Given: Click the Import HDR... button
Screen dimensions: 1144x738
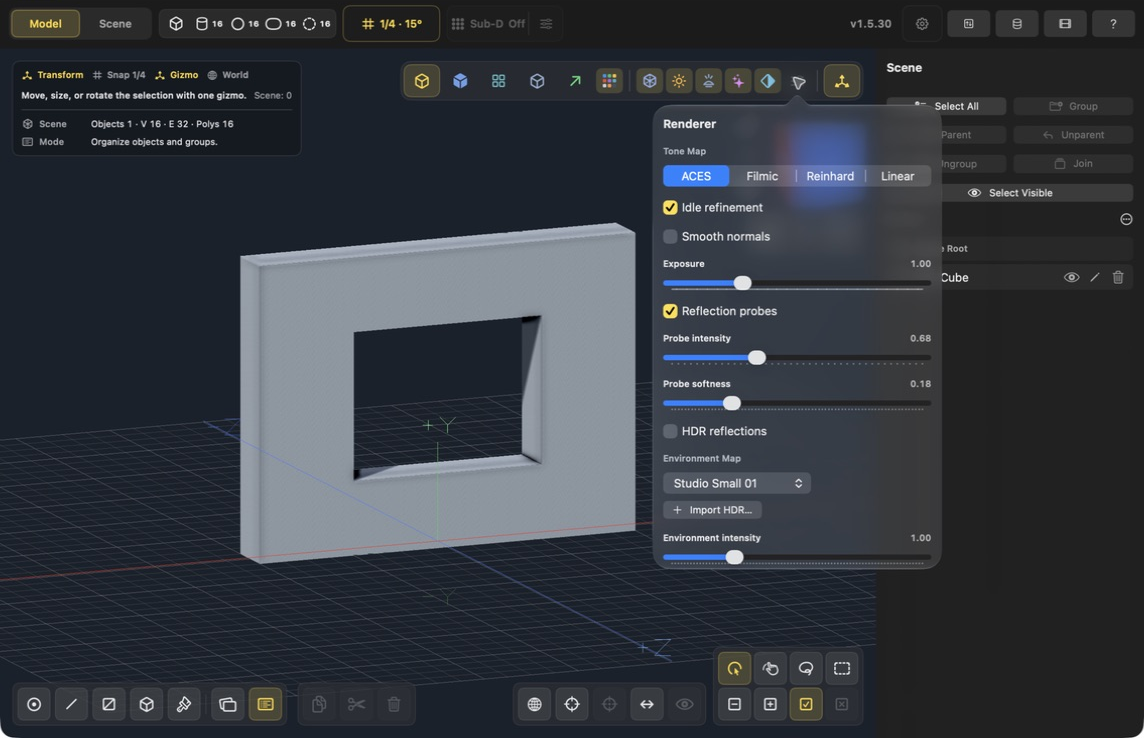Looking at the screenshot, I should tap(712, 510).
